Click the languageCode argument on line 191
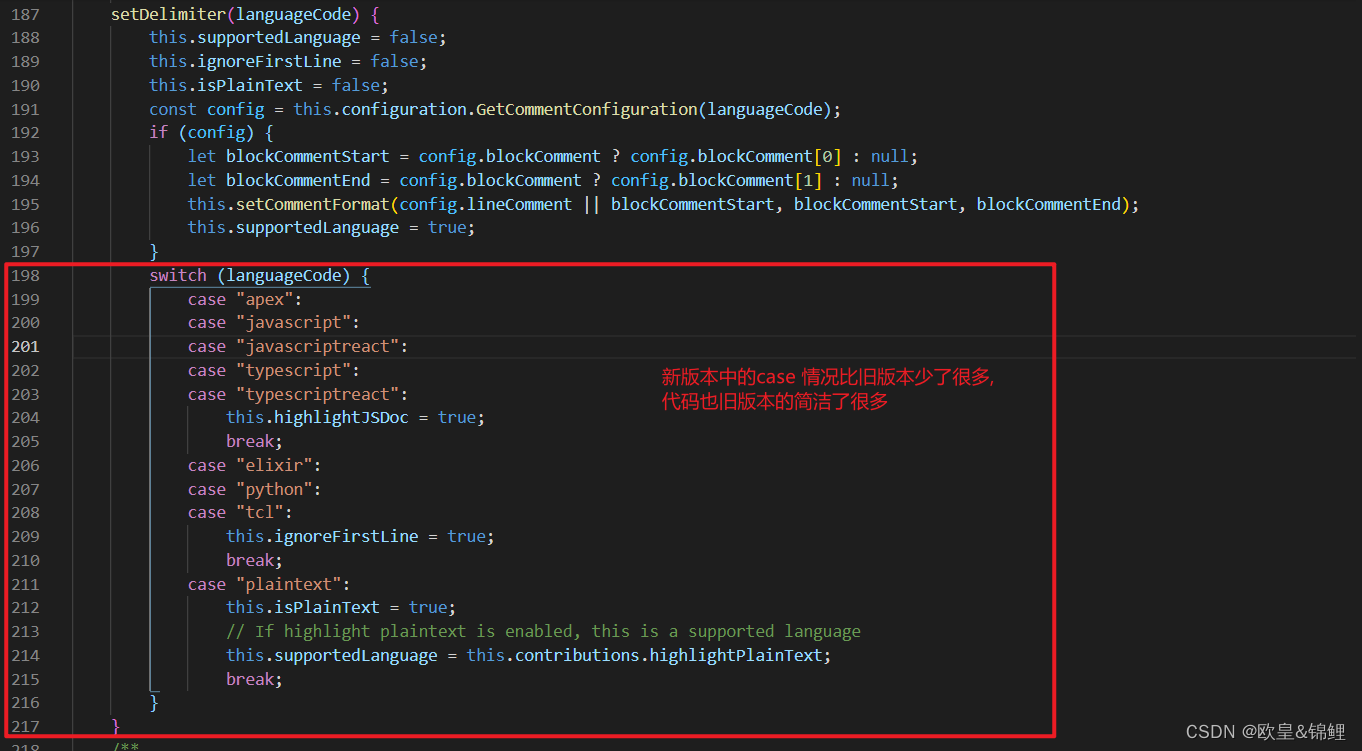 pyautogui.click(x=764, y=109)
